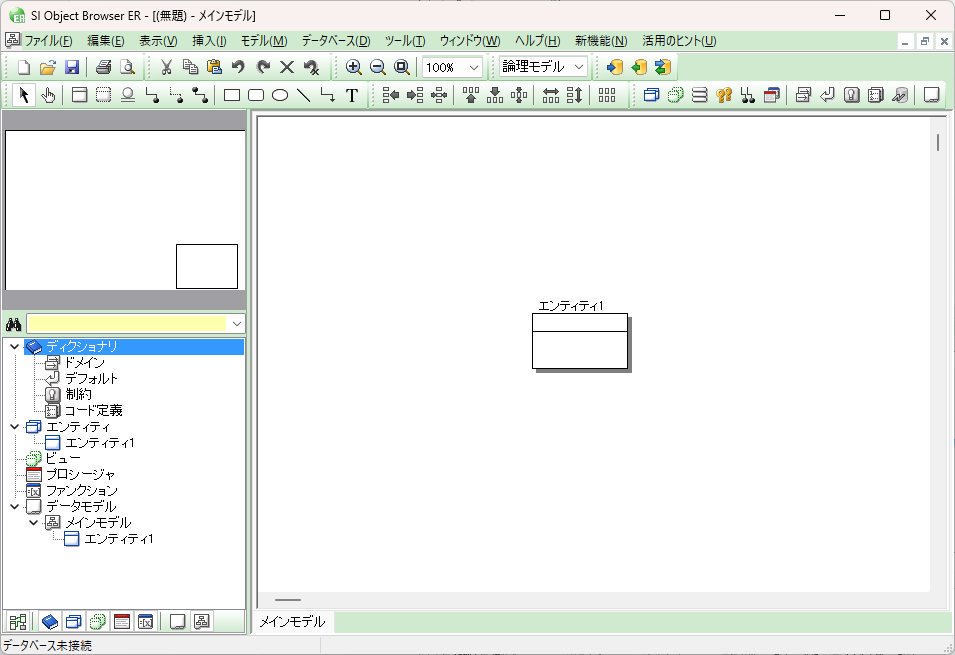Switch to the メインモデル tab

point(292,622)
